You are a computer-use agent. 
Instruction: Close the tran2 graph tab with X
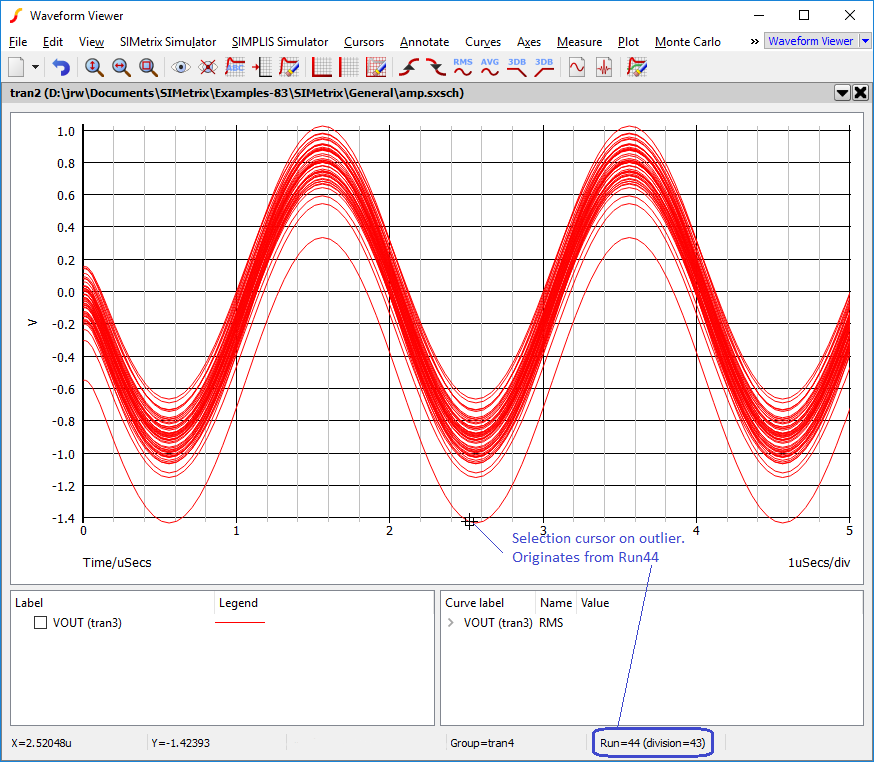point(860,92)
